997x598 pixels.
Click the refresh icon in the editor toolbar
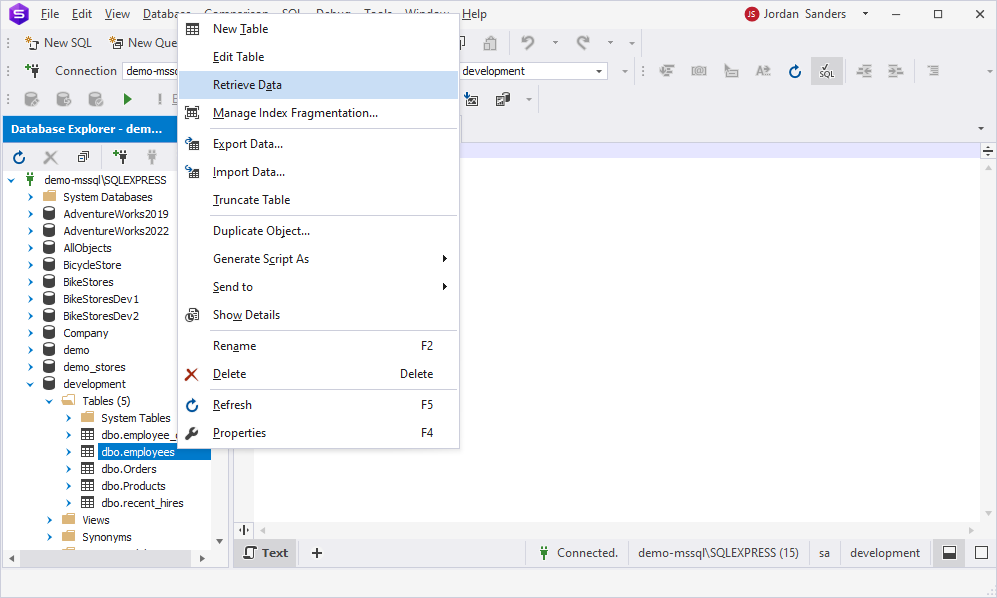click(x=795, y=71)
